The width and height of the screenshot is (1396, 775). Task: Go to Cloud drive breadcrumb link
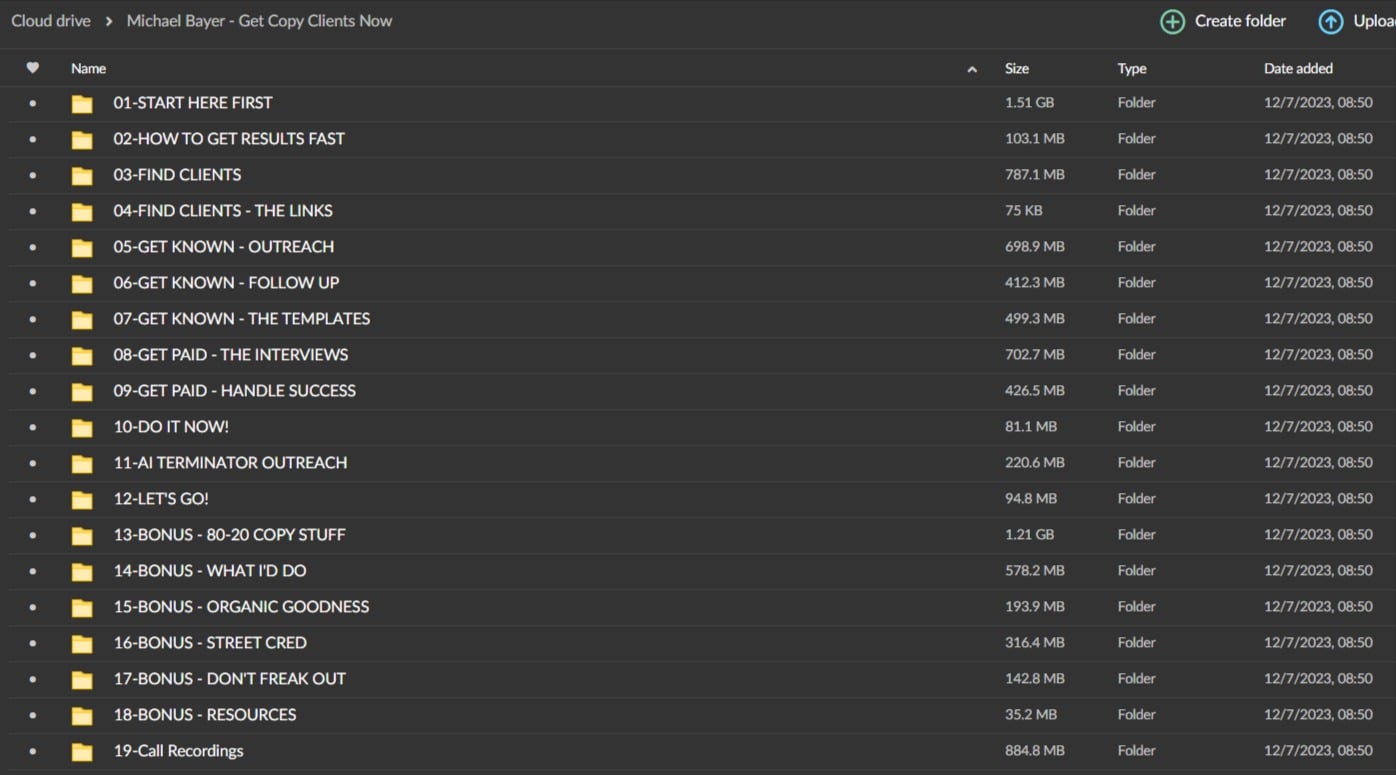[x=51, y=21]
